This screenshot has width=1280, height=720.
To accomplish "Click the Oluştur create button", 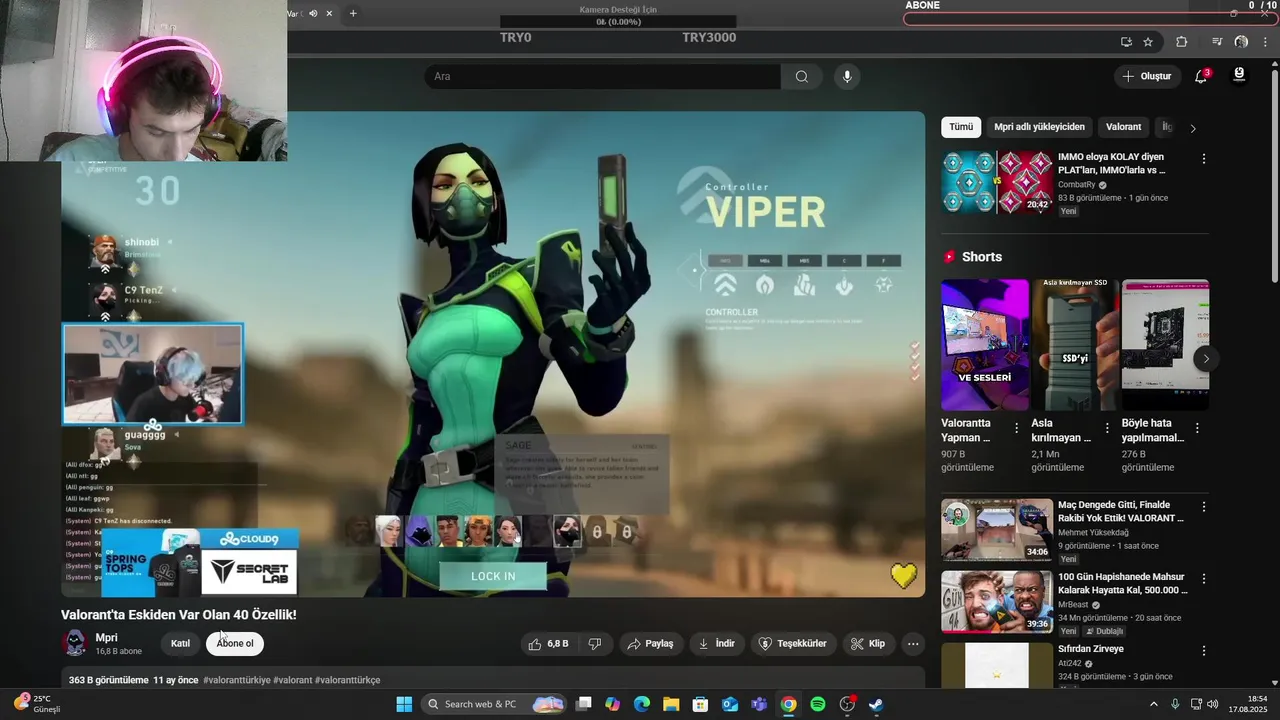I will (x=1146, y=76).
